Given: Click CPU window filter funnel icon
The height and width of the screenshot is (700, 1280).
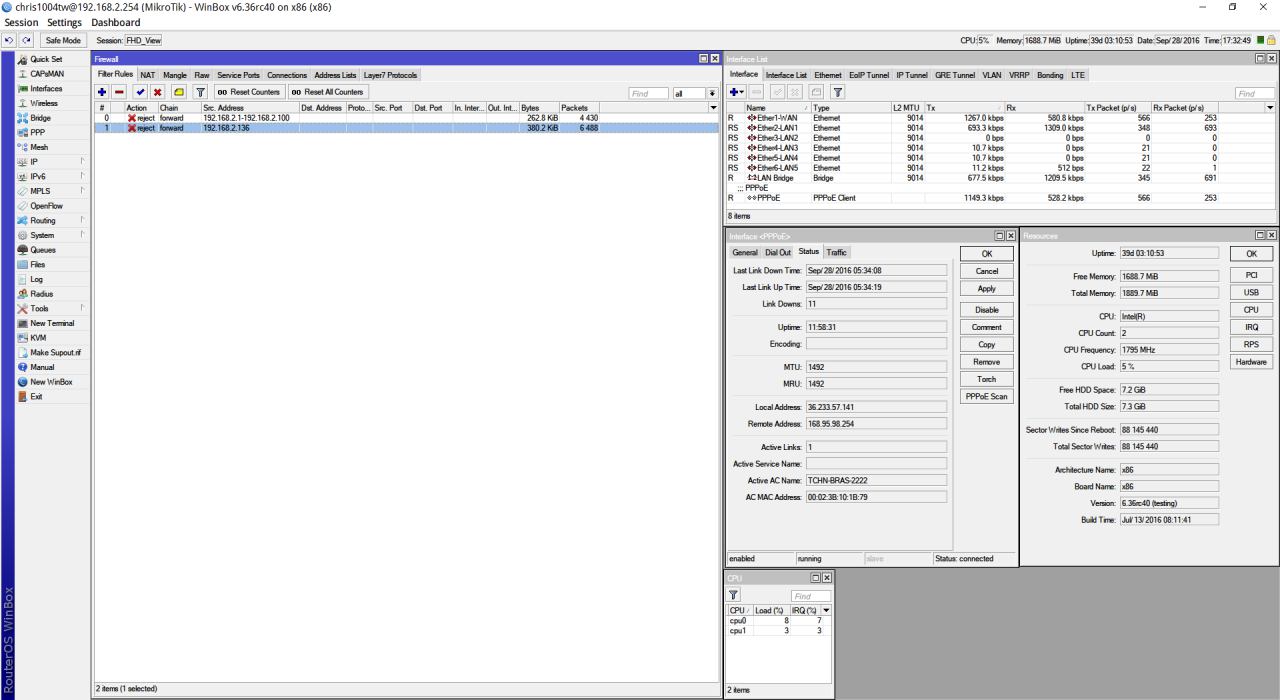Looking at the screenshot, I should [x=734, y=596].
